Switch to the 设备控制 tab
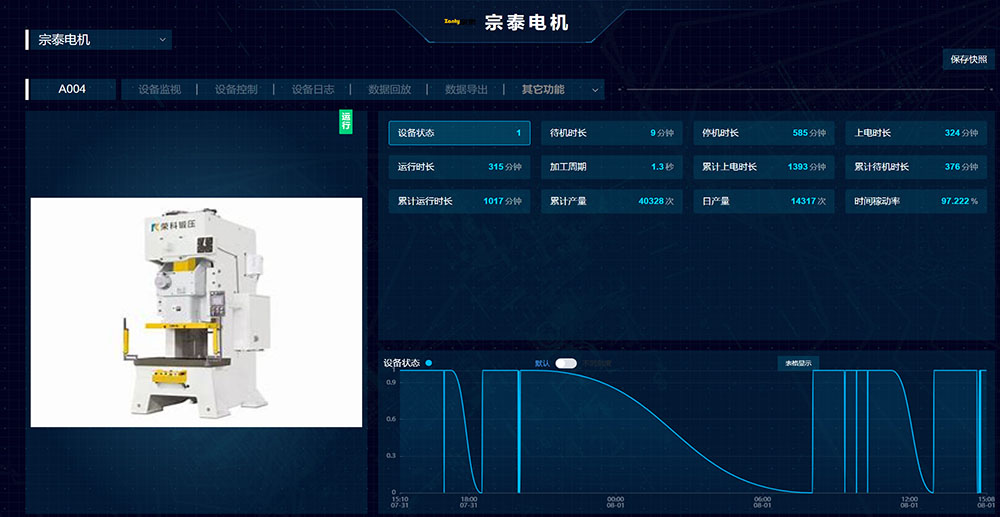 [x=236, y=90]
